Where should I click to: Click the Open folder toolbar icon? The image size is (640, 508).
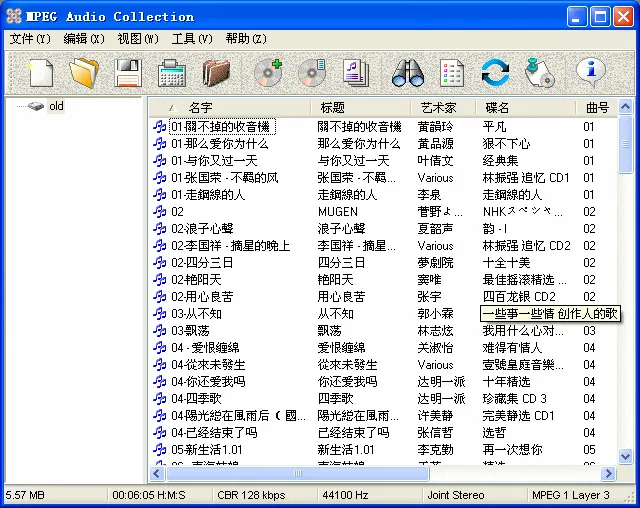click(x=84, y=73)
